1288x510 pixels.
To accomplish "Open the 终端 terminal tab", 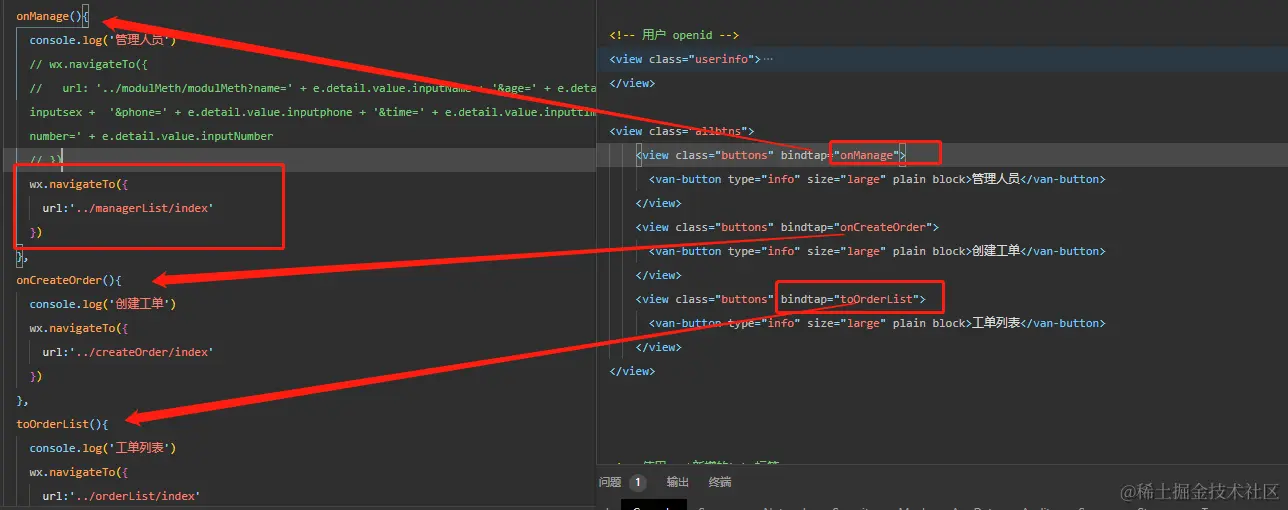I will 720,482.
